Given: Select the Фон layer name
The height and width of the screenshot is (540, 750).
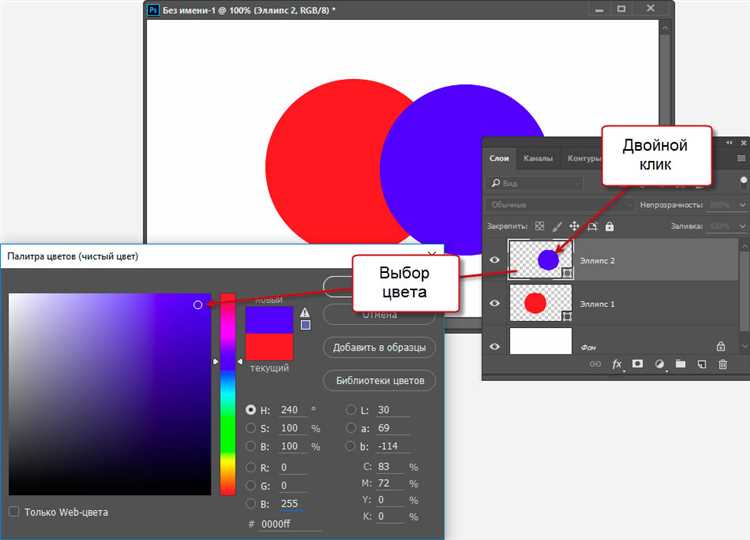Looking at the screenshot, I should pos(588,347).
